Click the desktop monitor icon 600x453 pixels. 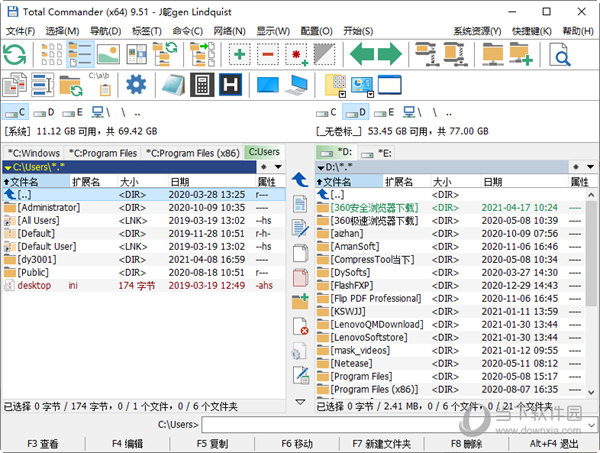[268, 85]
